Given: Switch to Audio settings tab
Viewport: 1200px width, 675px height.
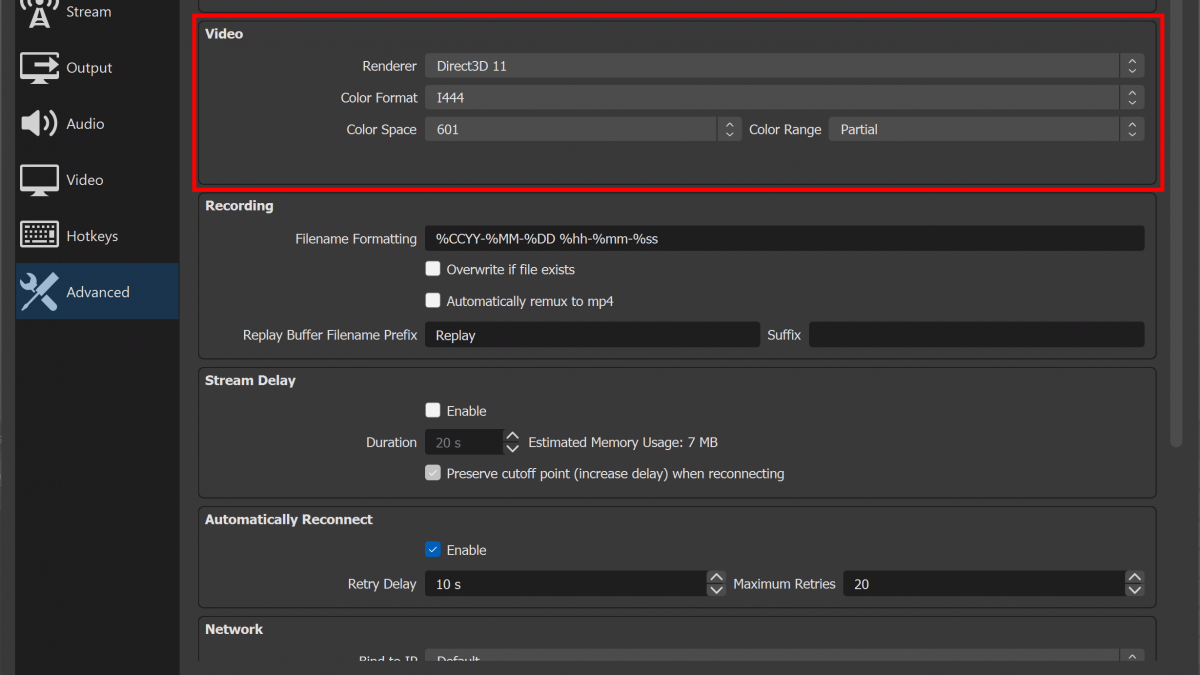Looking at the screenshot, I should [x=85, y=124].
